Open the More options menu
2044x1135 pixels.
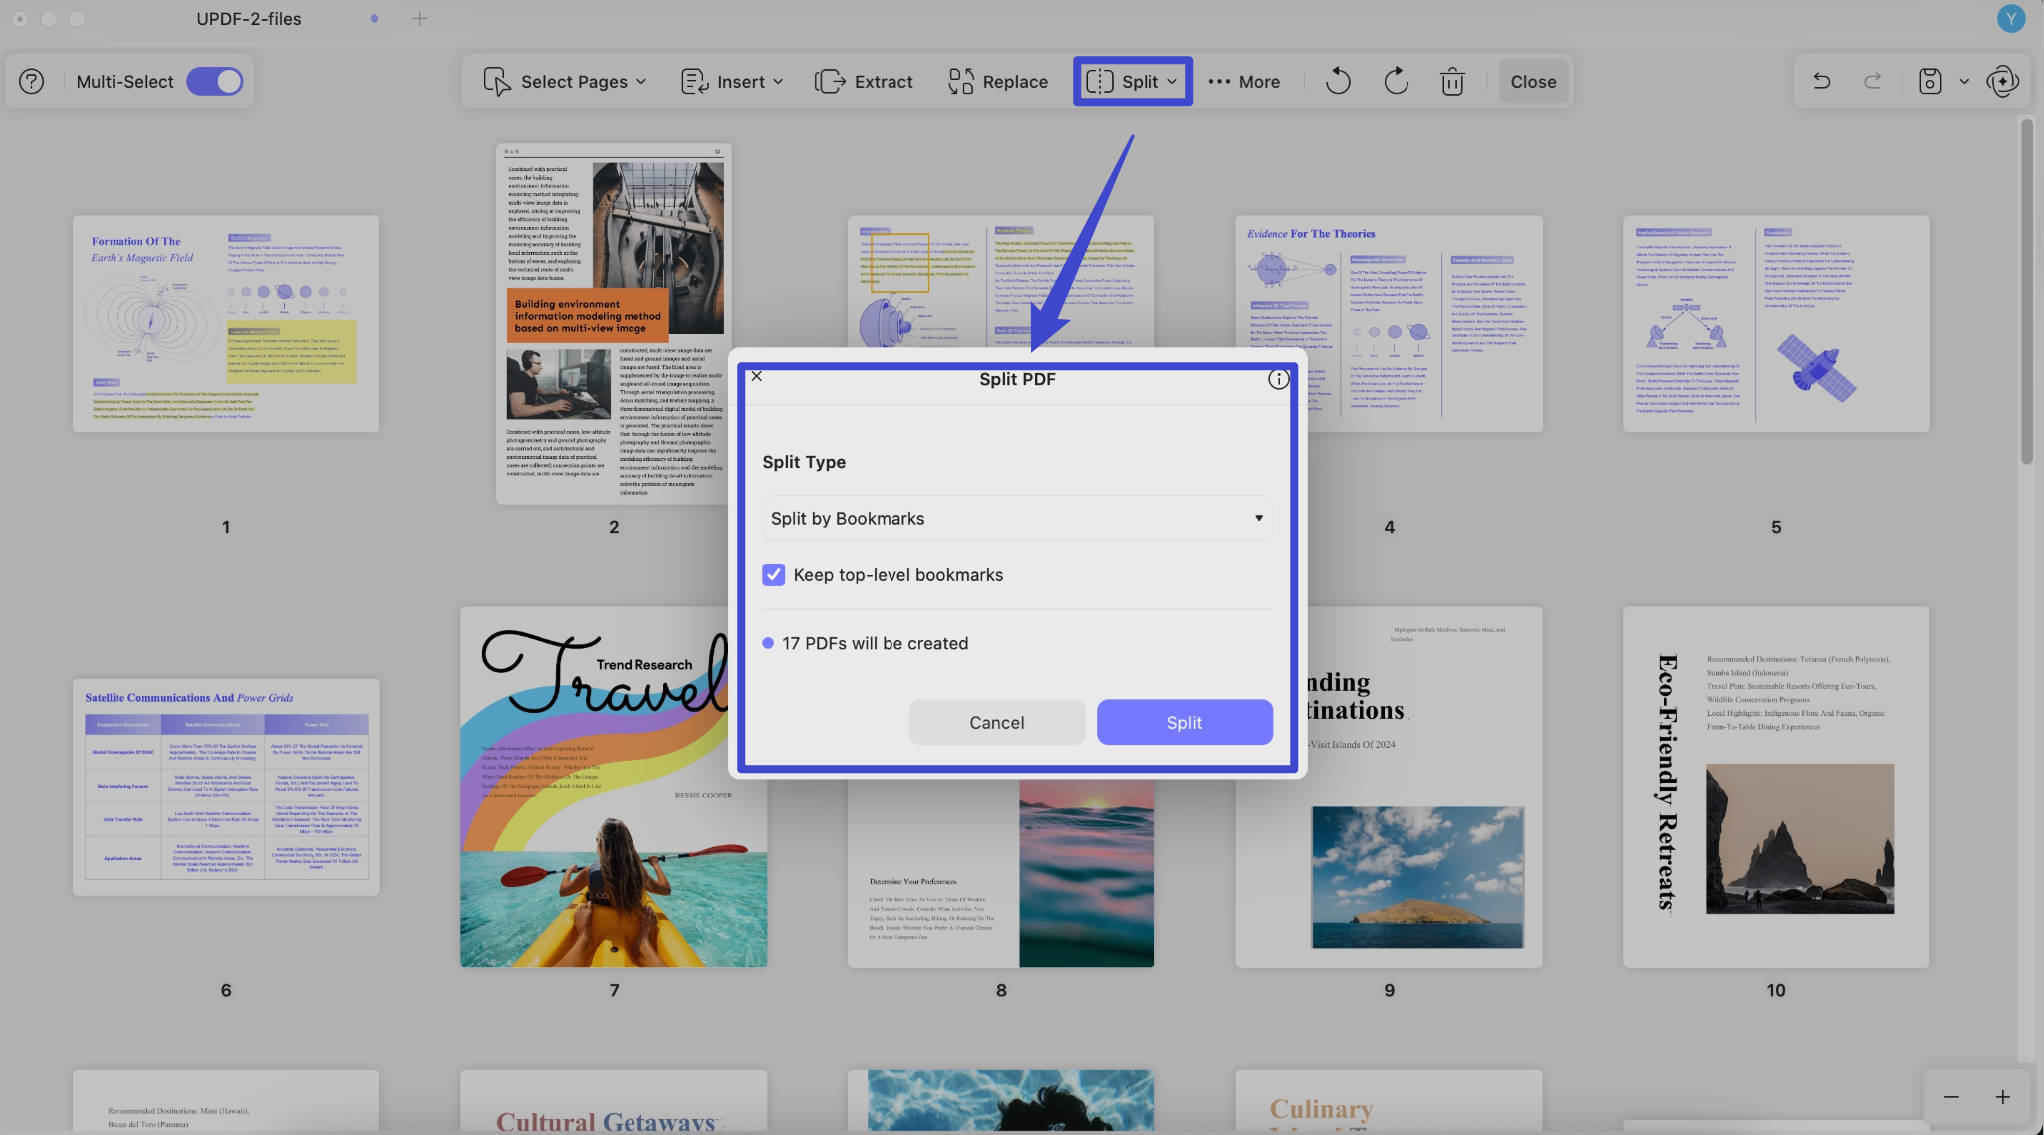point(1244,82)
